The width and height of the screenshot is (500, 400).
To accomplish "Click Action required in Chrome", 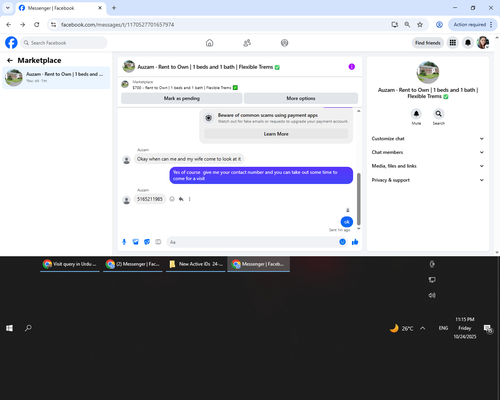I will pos(472,25).
